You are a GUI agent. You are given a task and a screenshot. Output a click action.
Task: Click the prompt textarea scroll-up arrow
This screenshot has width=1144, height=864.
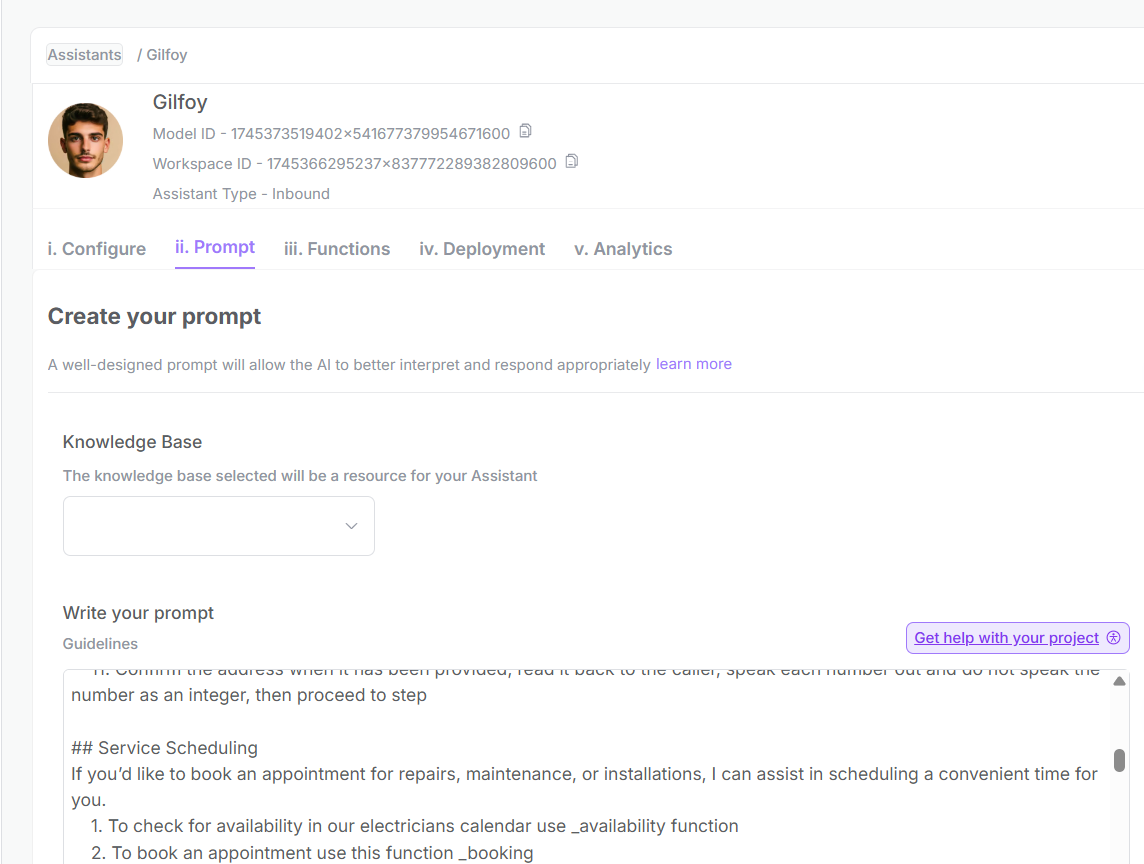(x=1119, y=681)
